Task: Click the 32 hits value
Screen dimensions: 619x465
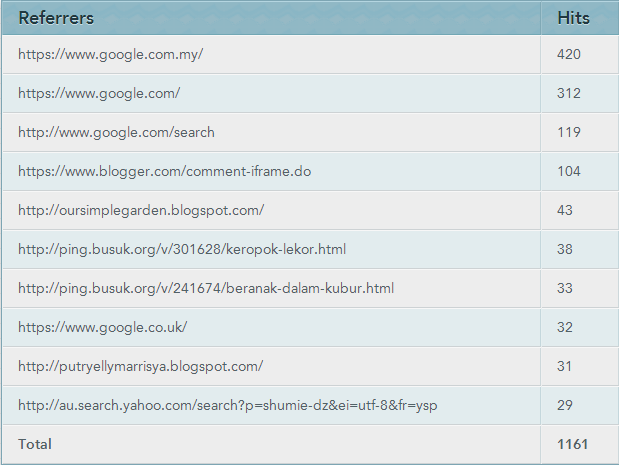Action: coord(565,327)
